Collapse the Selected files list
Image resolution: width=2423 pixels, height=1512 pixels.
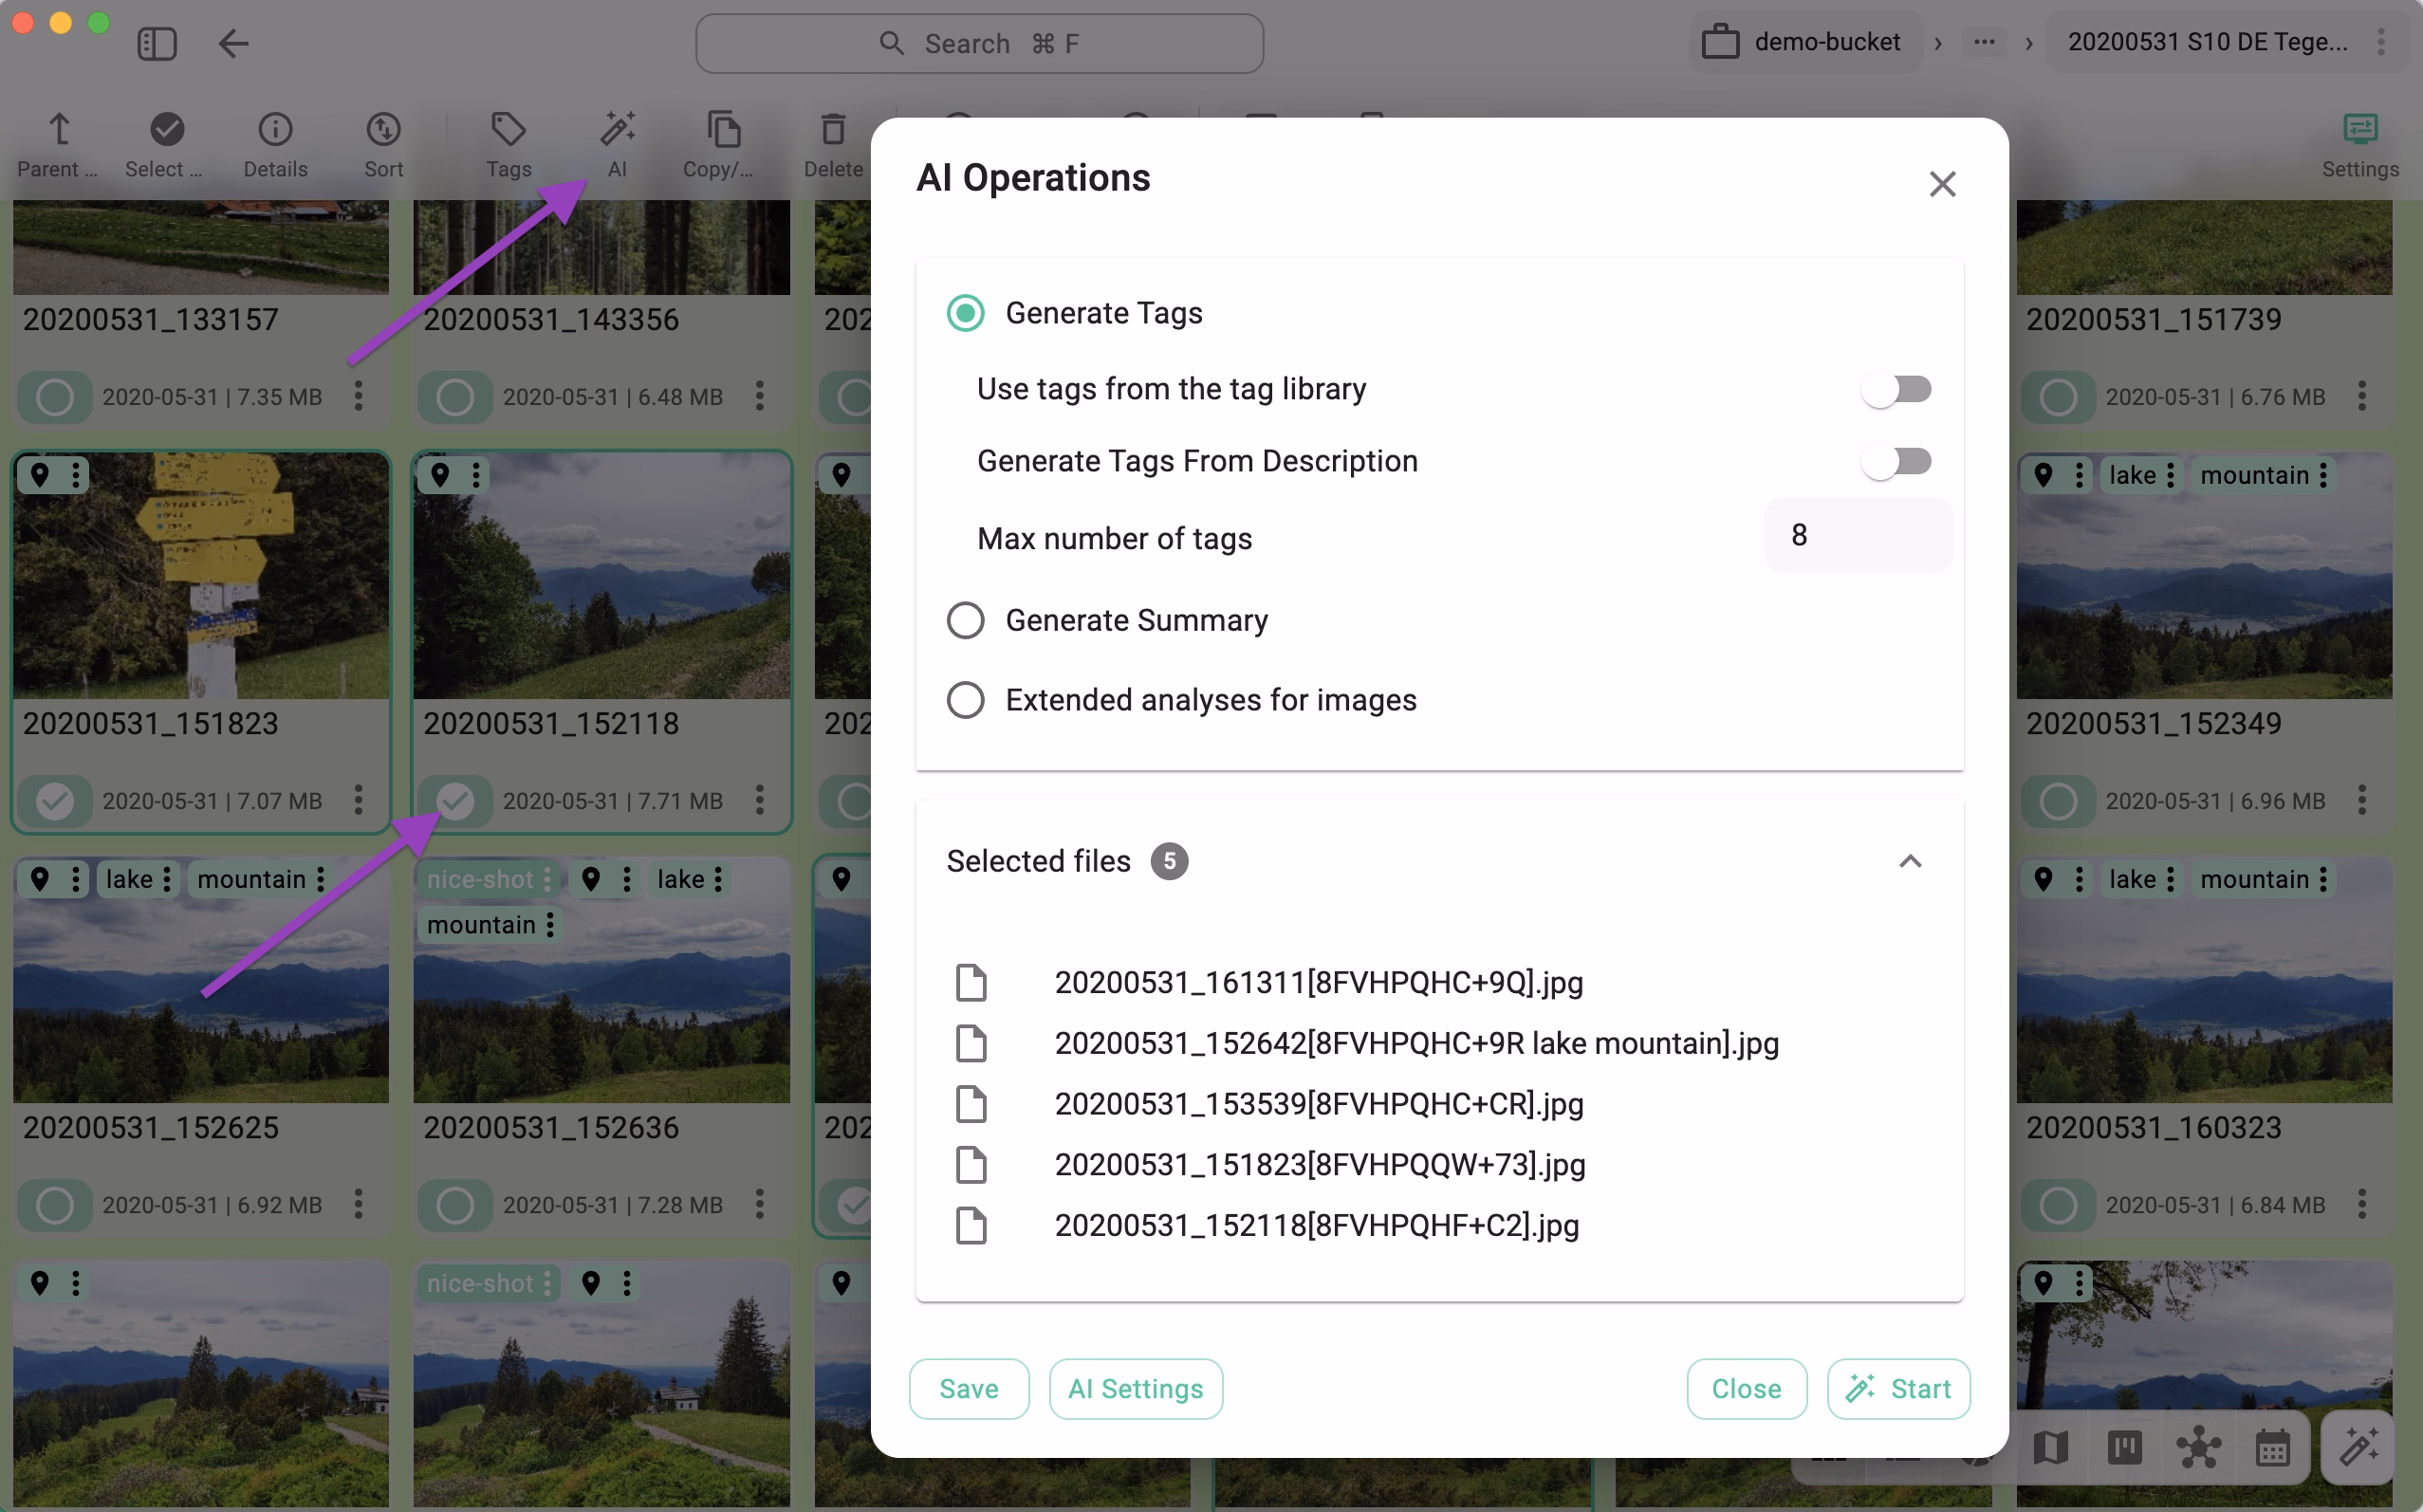coord(1911,861)
